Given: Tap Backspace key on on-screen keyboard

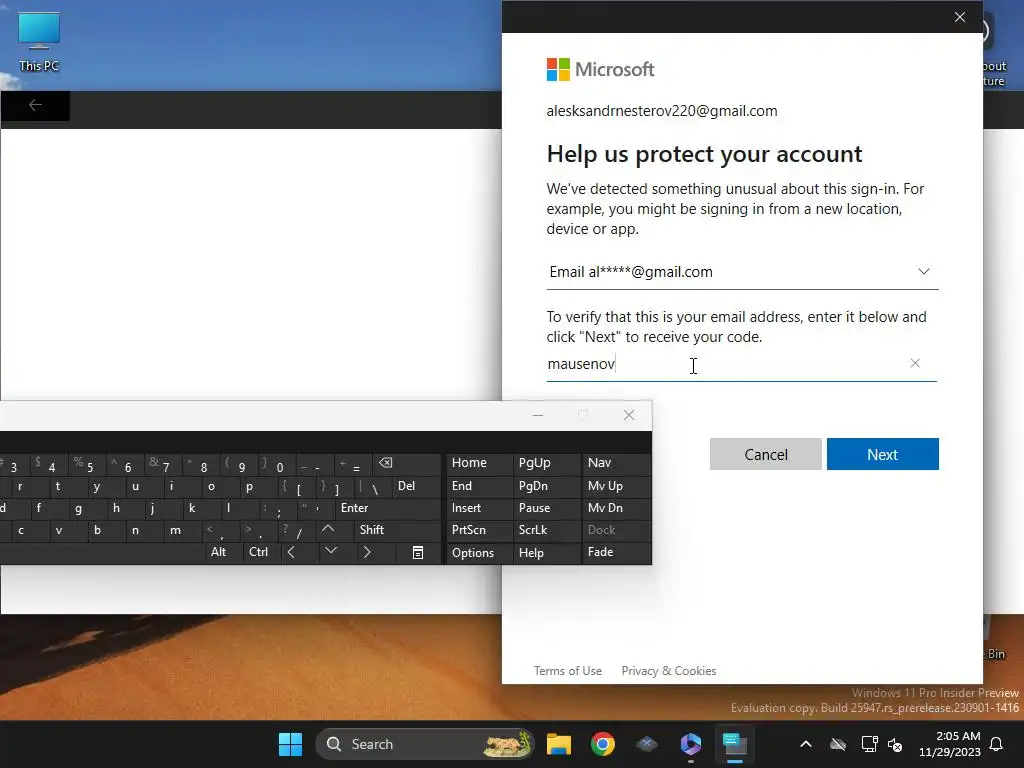Looking at the screenshot, I should 406,463.
